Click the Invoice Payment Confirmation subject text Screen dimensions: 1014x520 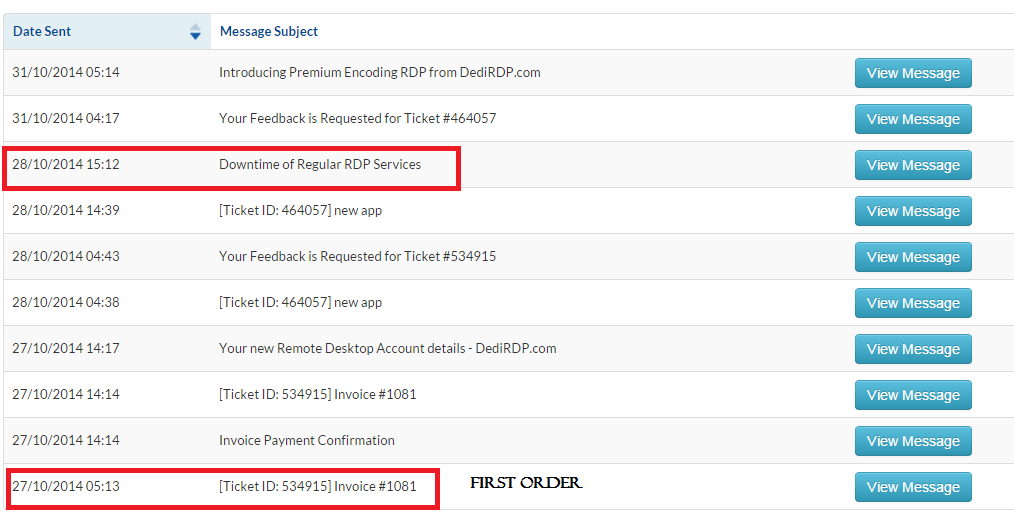point(307,440)
